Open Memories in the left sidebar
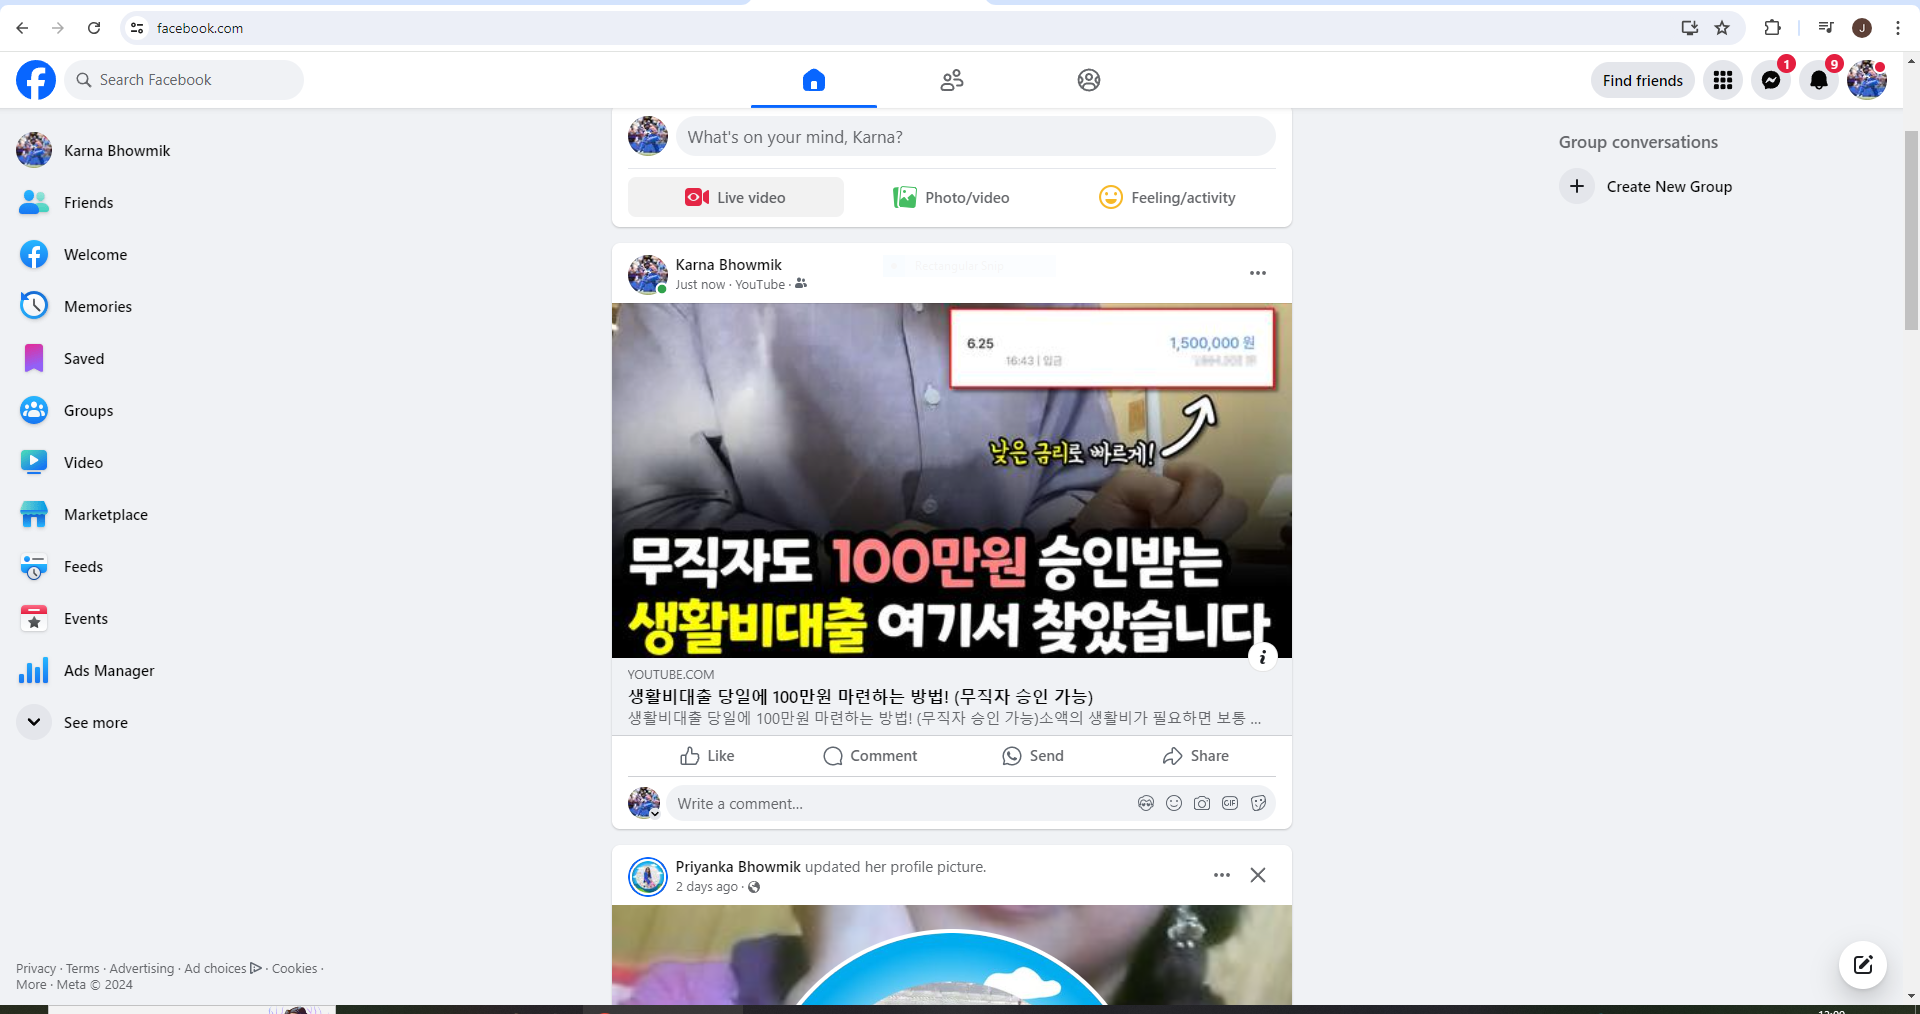Viewport: 1920px width, 1014px height. click(x=98, y=306)
